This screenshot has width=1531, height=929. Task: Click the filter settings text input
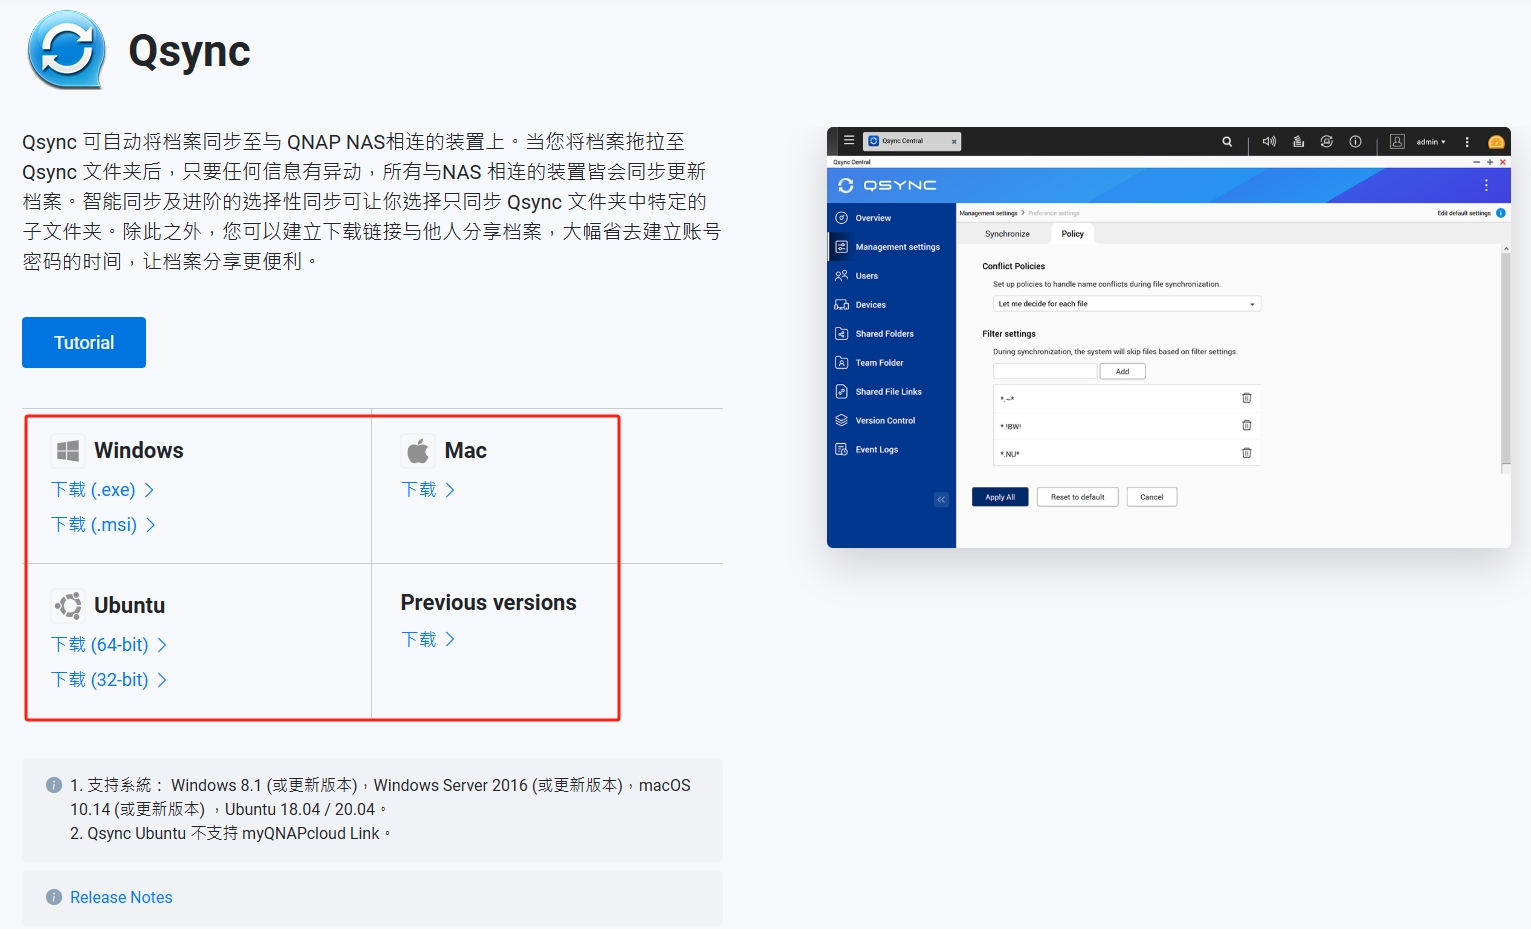1045,371
